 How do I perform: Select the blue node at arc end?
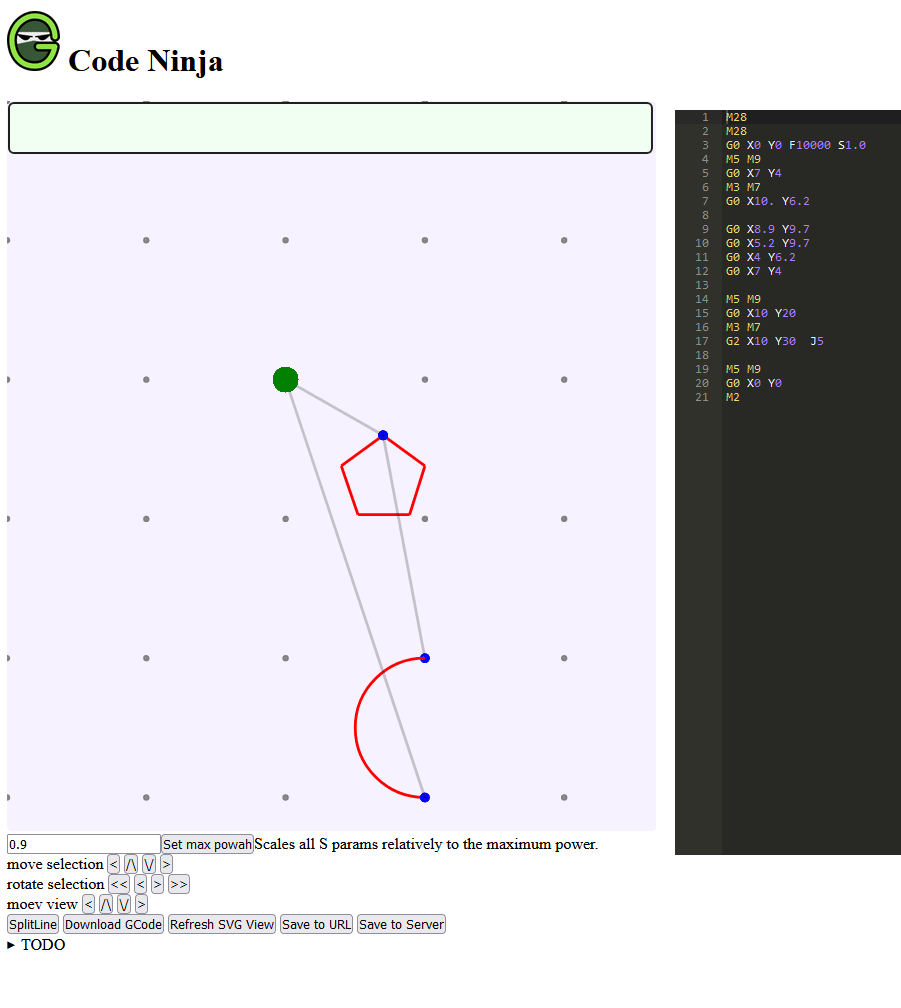point(425,797)
